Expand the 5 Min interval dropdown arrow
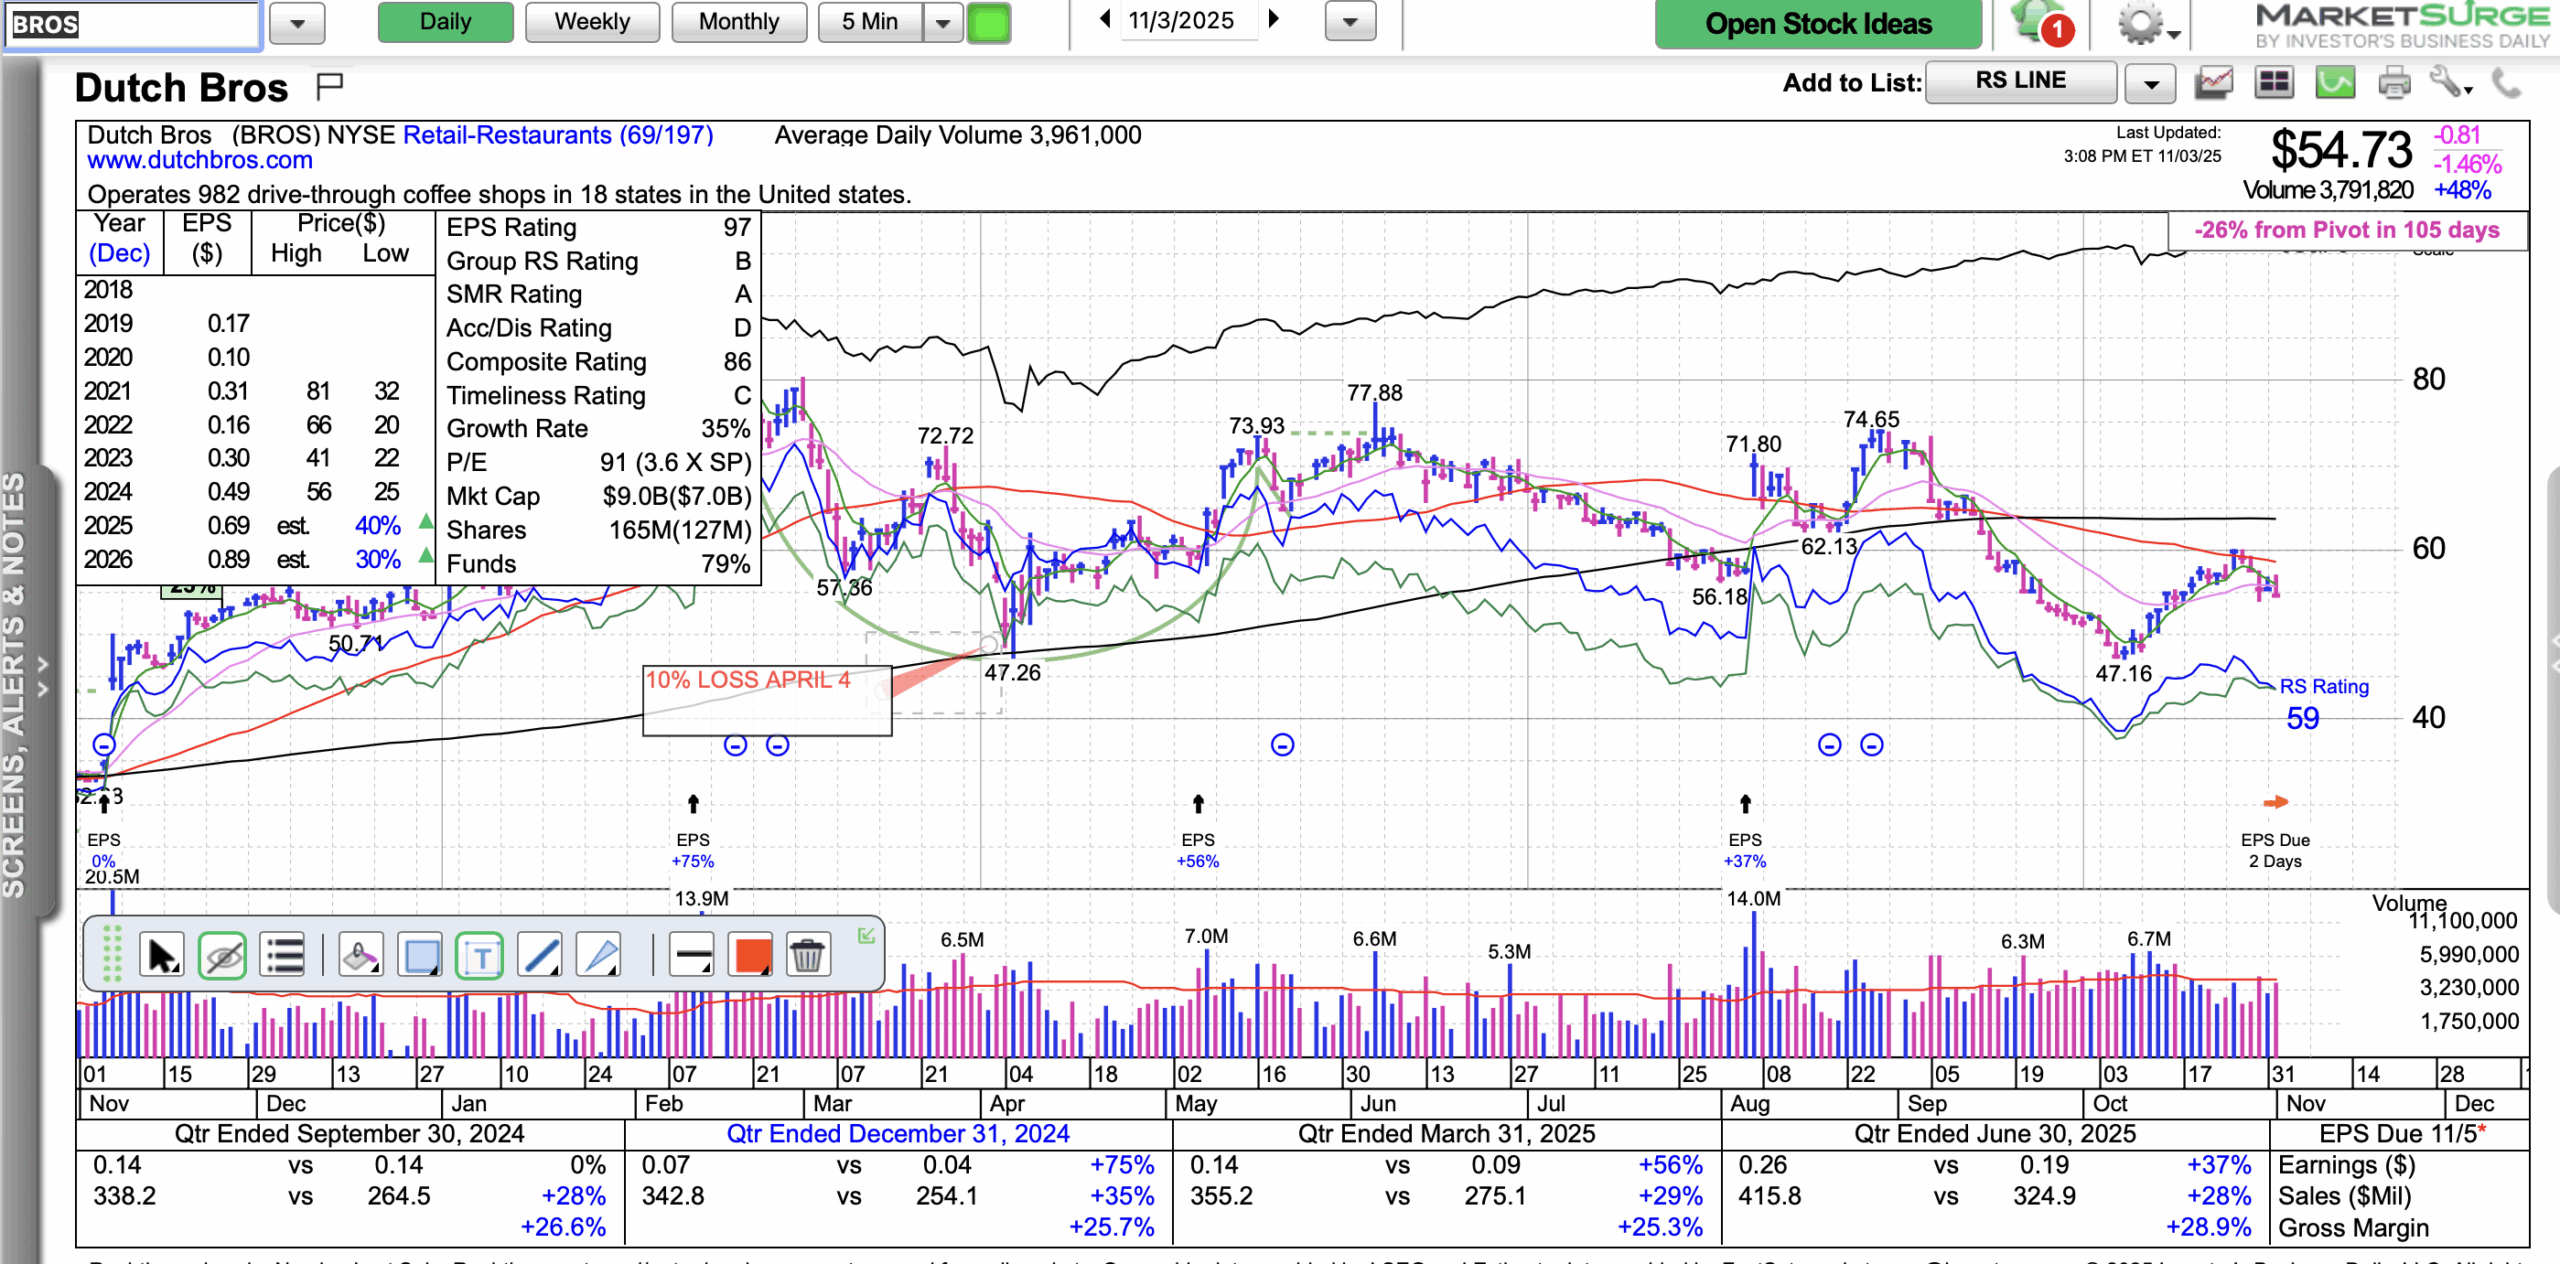The width and height of the screenshot is (2560, 1264). 942,23
